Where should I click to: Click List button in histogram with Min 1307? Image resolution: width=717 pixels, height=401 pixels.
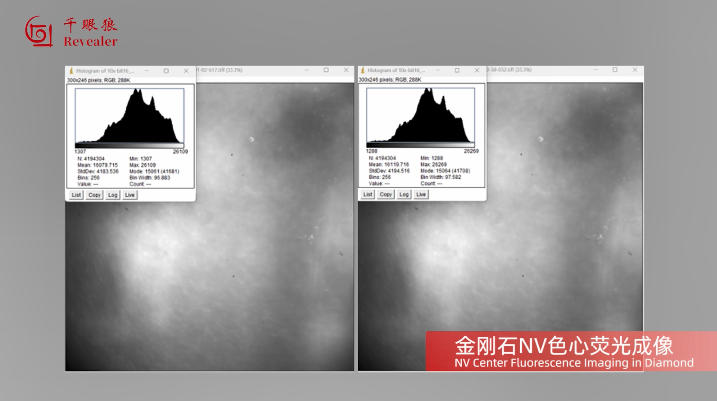pos(76,195)
